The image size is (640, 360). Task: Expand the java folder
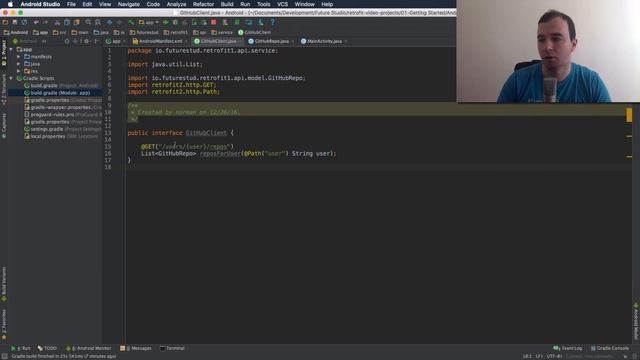(x=18, y=64)
